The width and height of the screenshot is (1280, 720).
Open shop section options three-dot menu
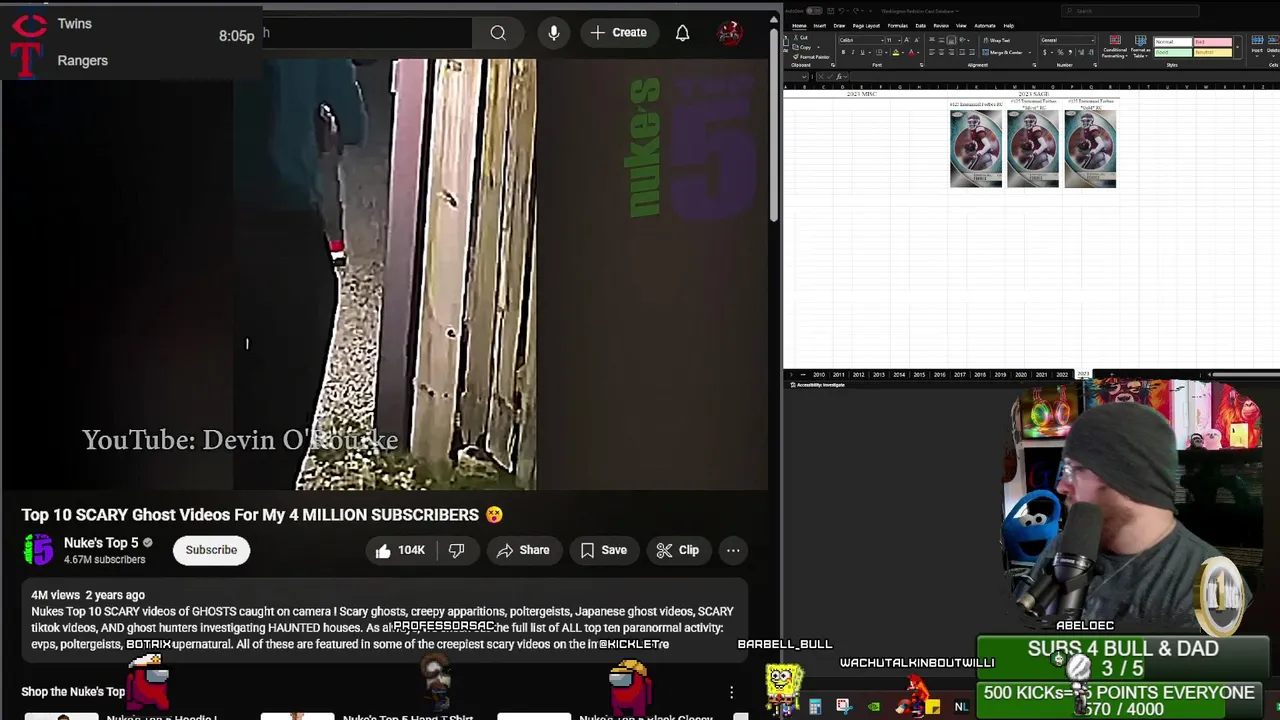pyautogui.click(x=731, y=692)
